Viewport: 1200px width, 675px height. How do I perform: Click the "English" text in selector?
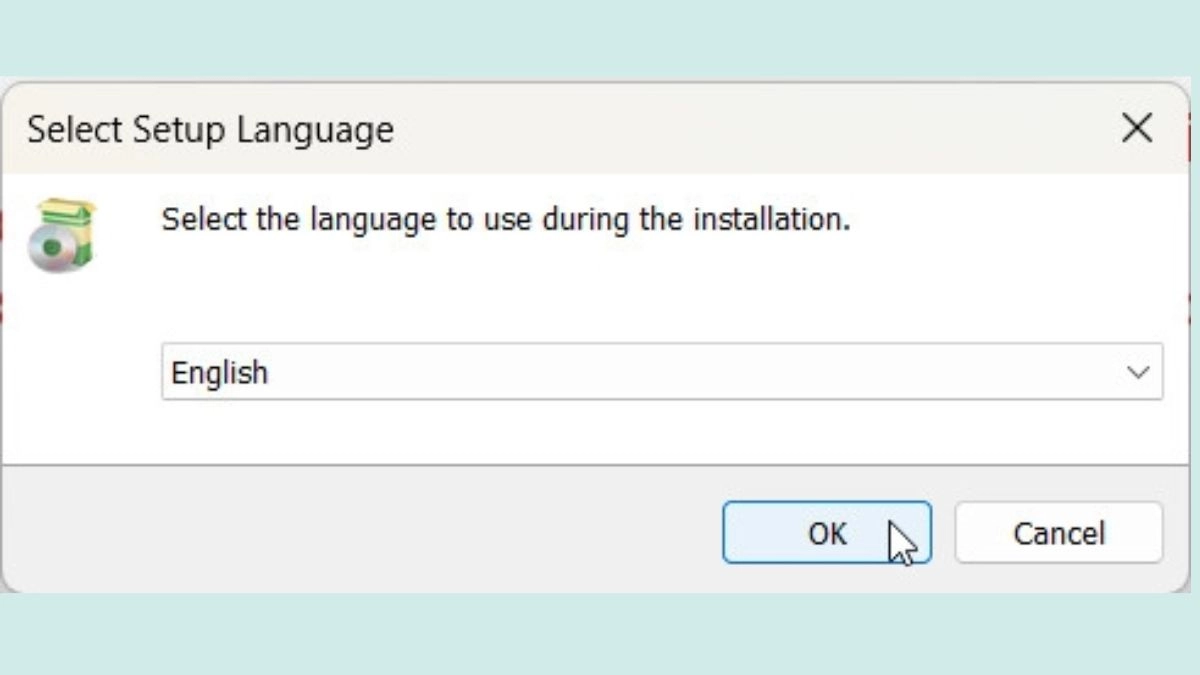point(220,373)
